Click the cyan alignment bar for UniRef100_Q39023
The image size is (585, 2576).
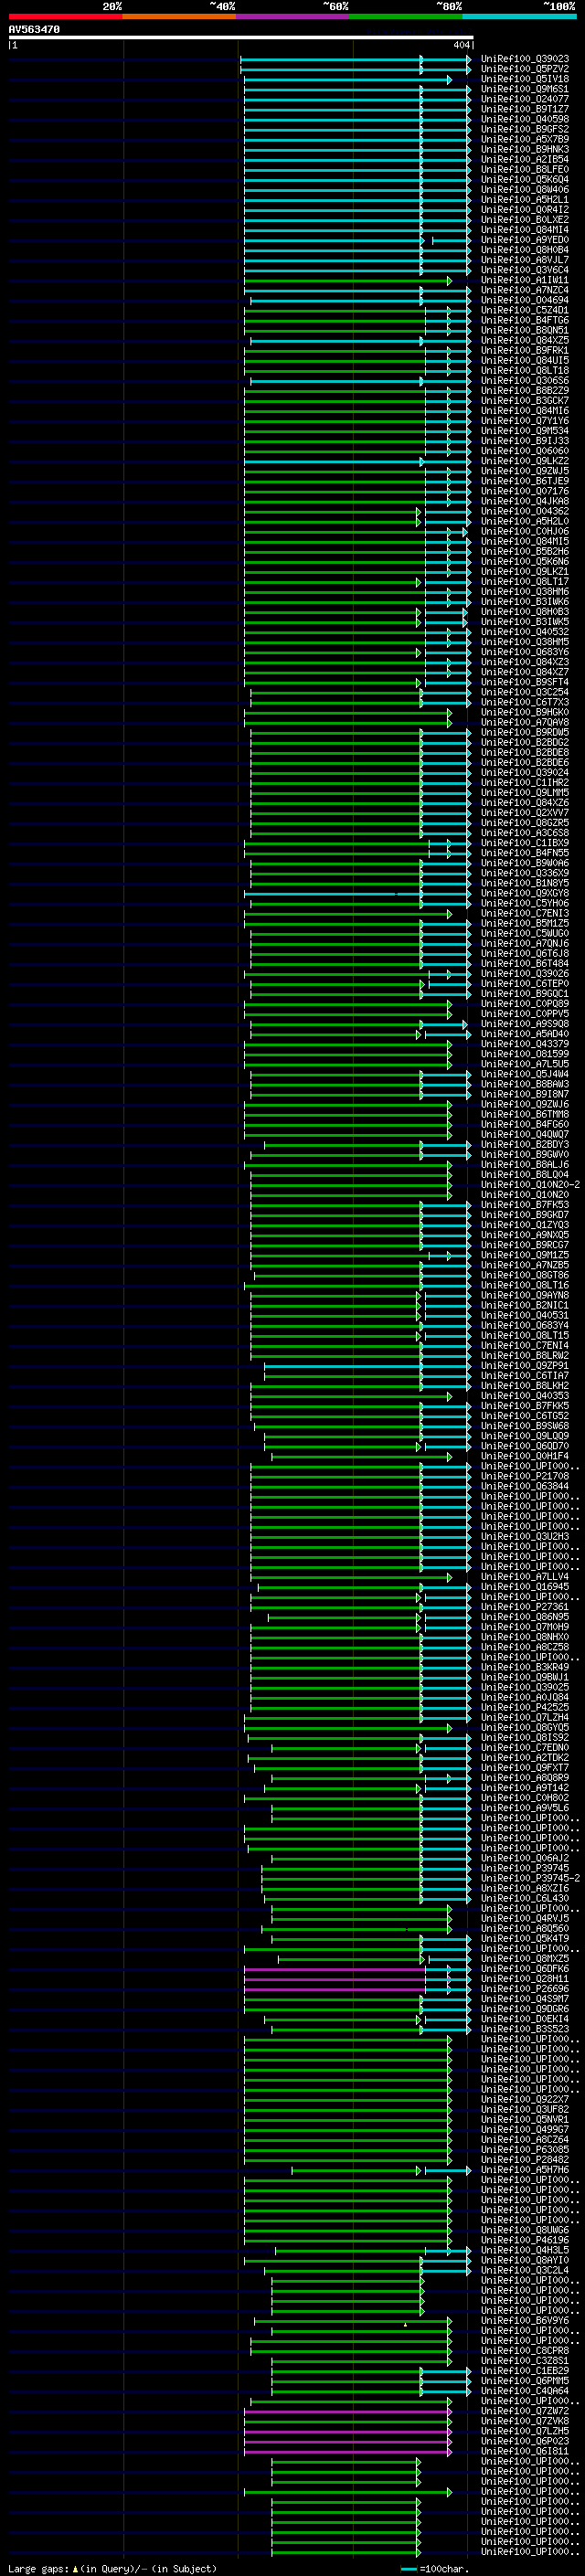pos(355,59)
